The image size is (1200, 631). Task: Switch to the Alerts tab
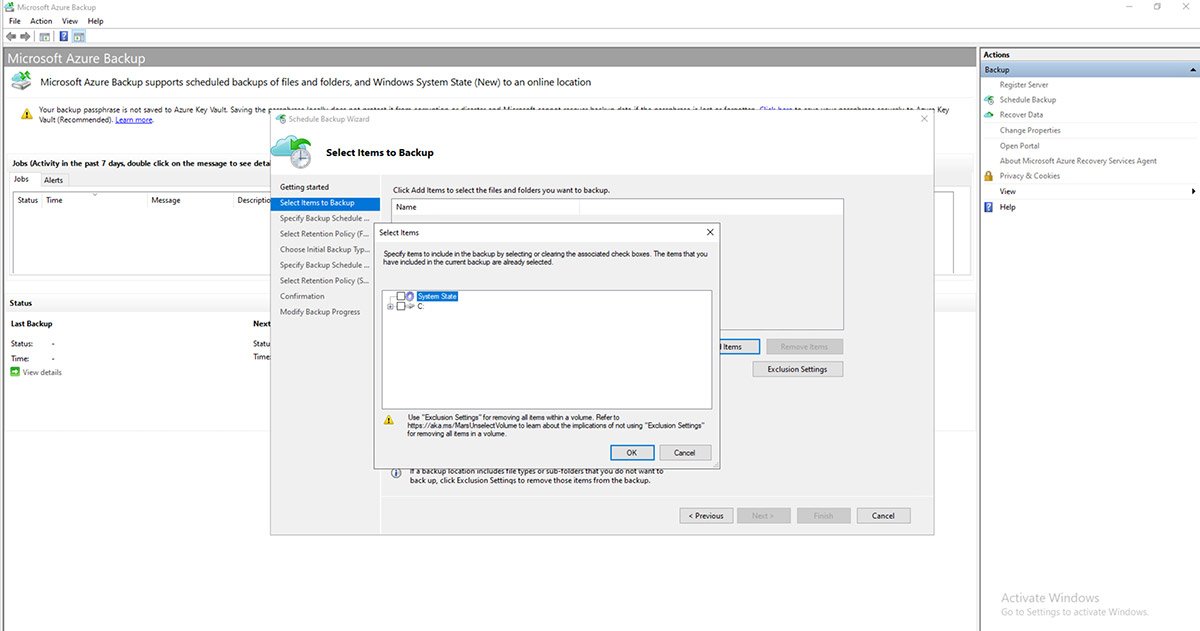[x=54, y=180]
